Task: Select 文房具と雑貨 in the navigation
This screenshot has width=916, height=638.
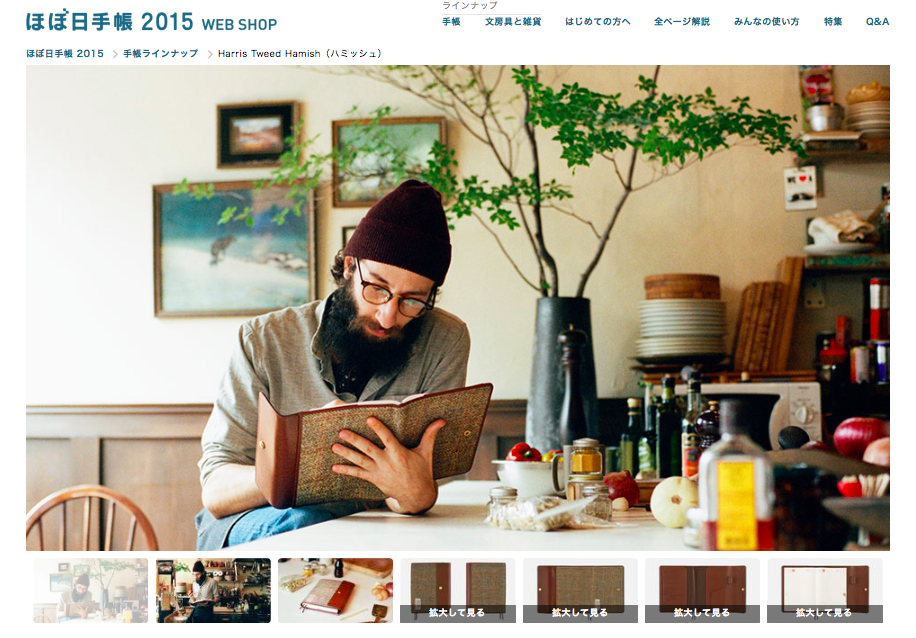Action: 513,22
